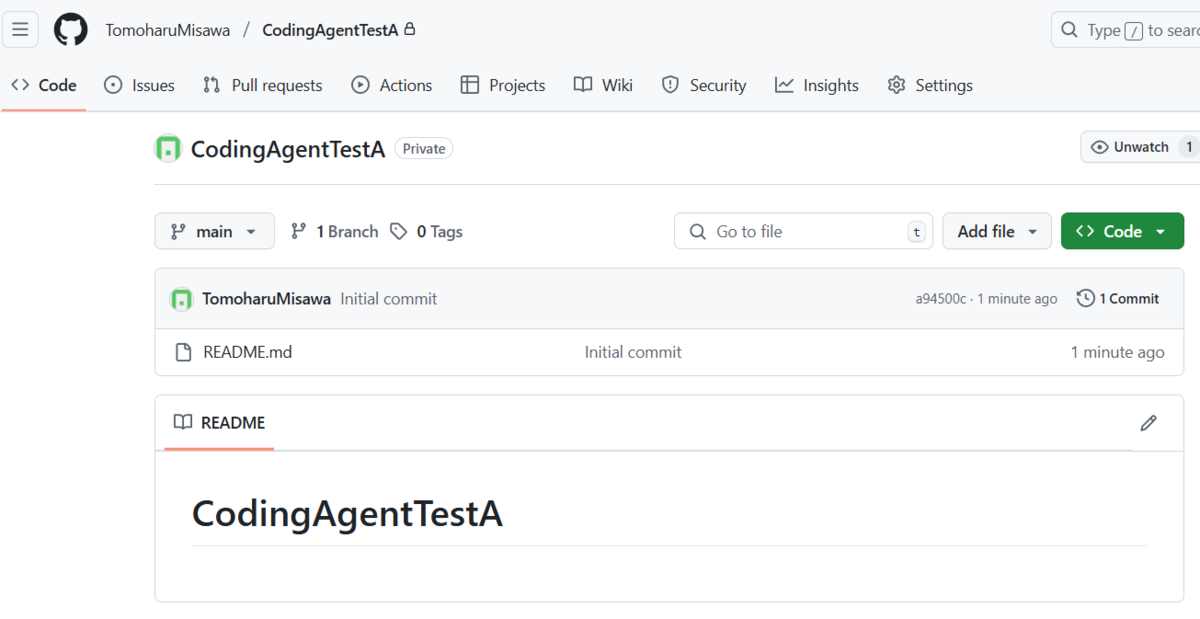The height and width of the screenshot is (619, 1200).
Task: Open the repository history via clock icon
Action: coord(1085,297)
